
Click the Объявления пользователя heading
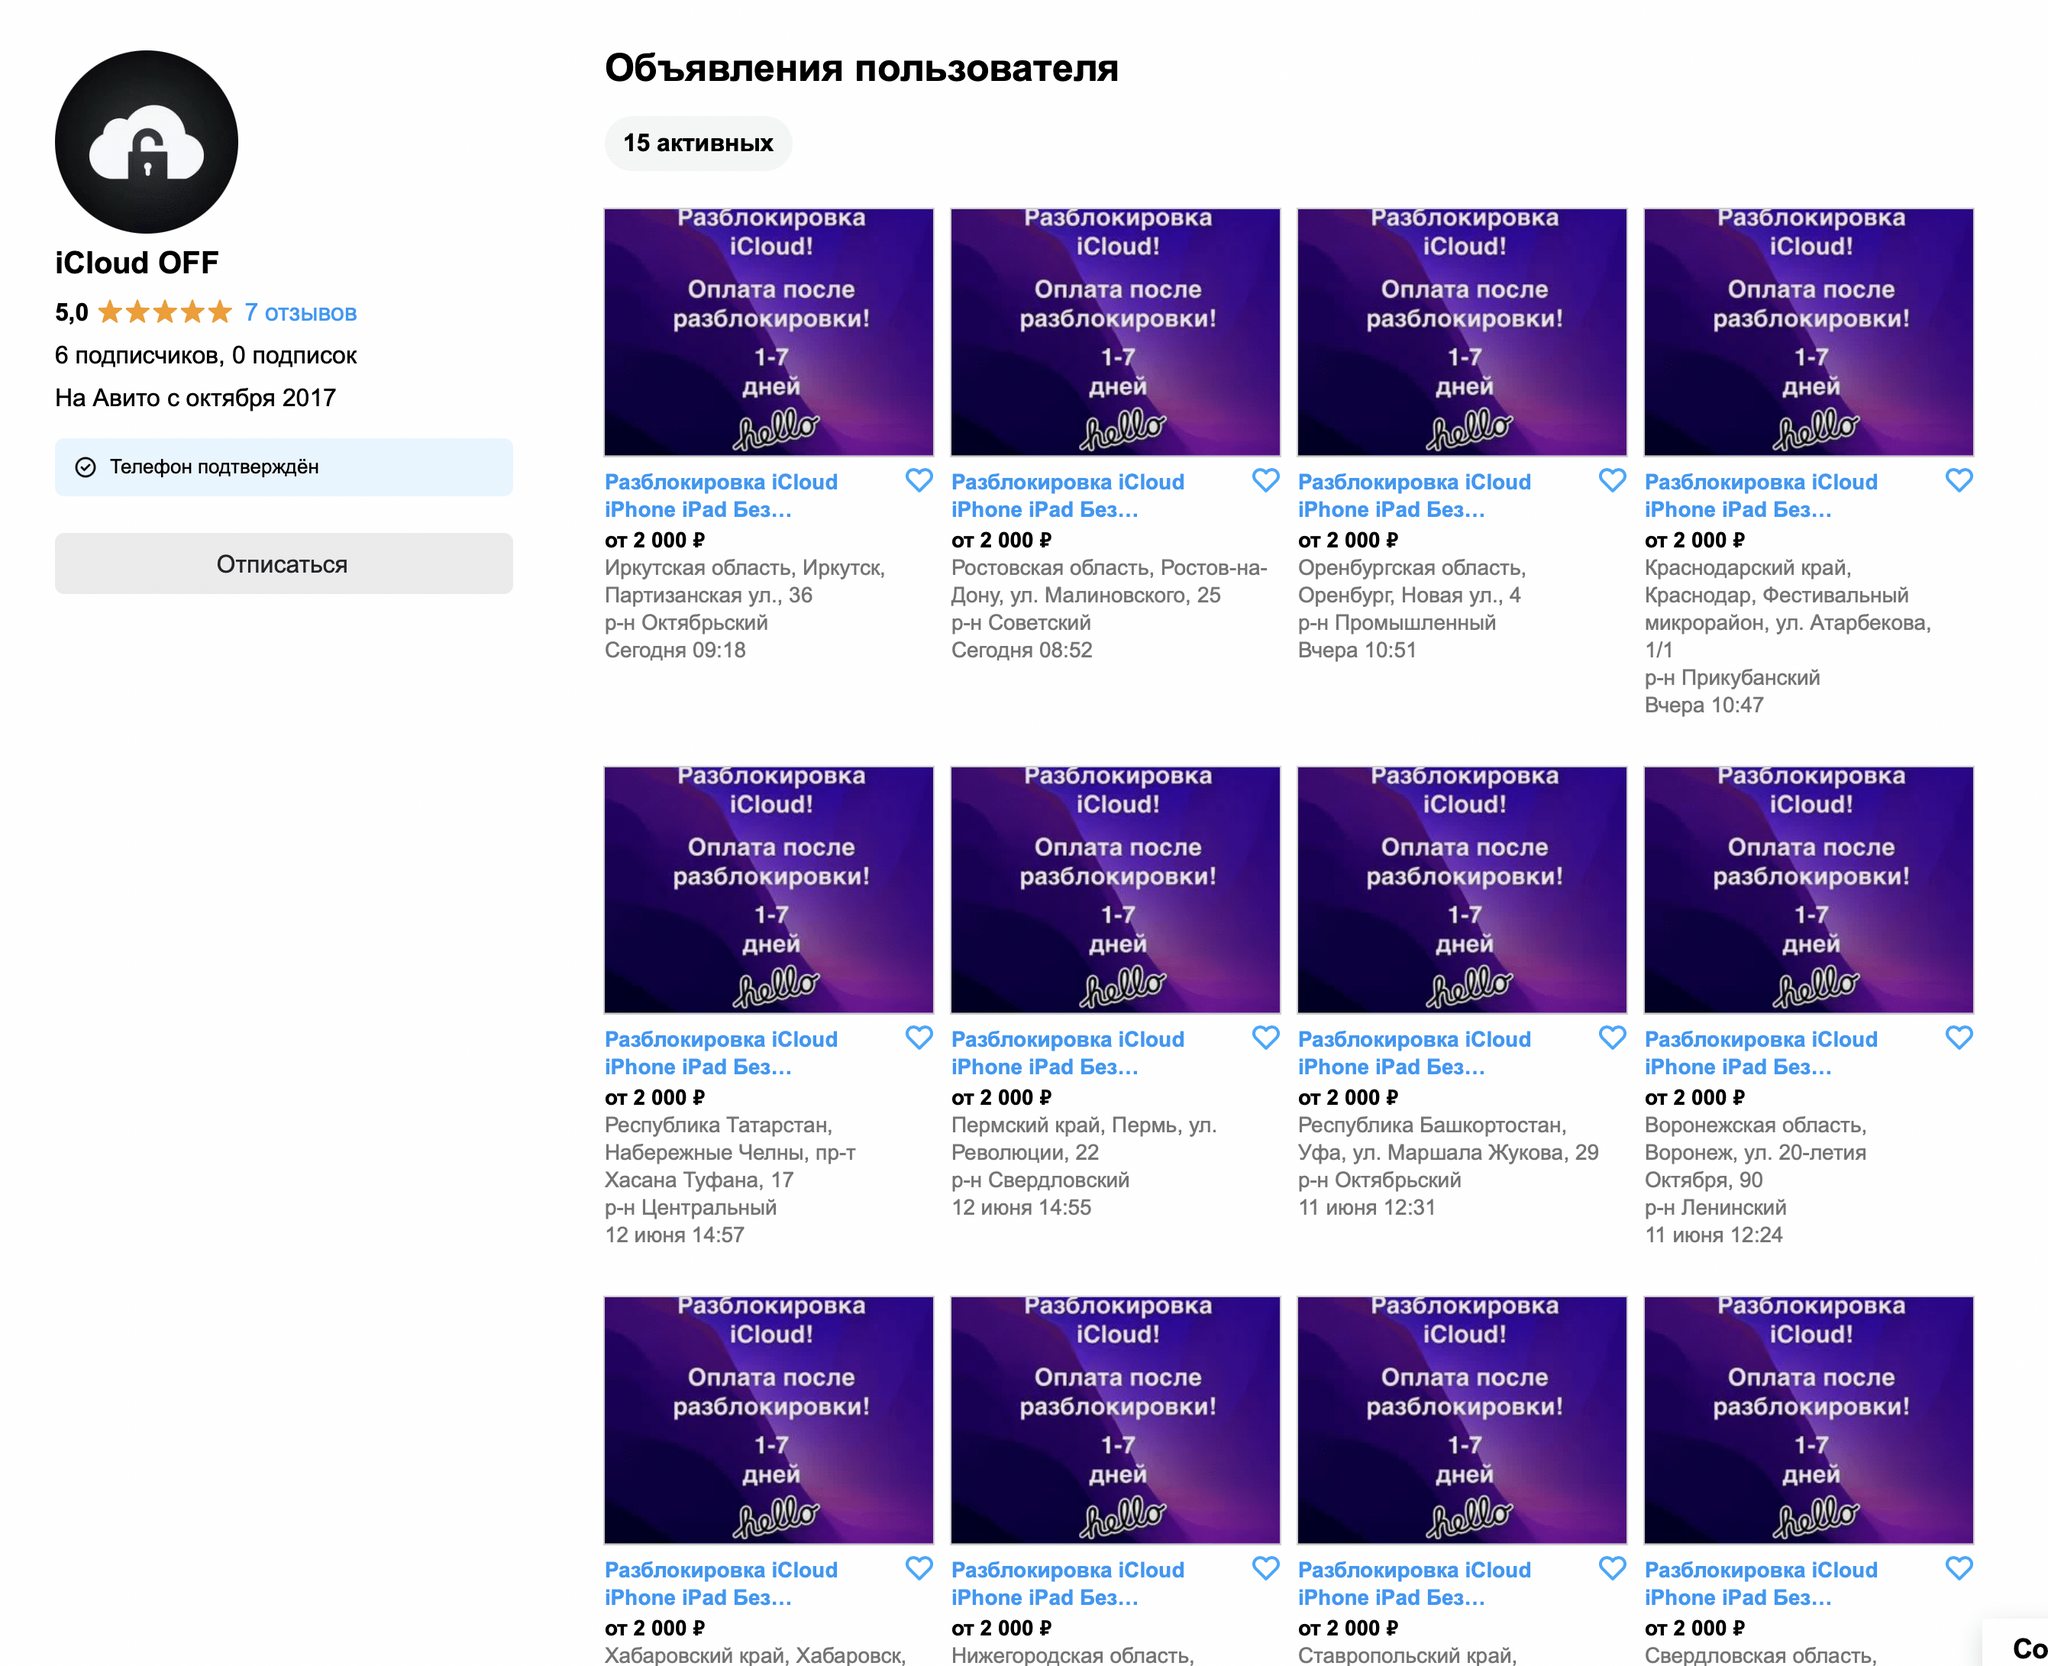tap(861, 68)
